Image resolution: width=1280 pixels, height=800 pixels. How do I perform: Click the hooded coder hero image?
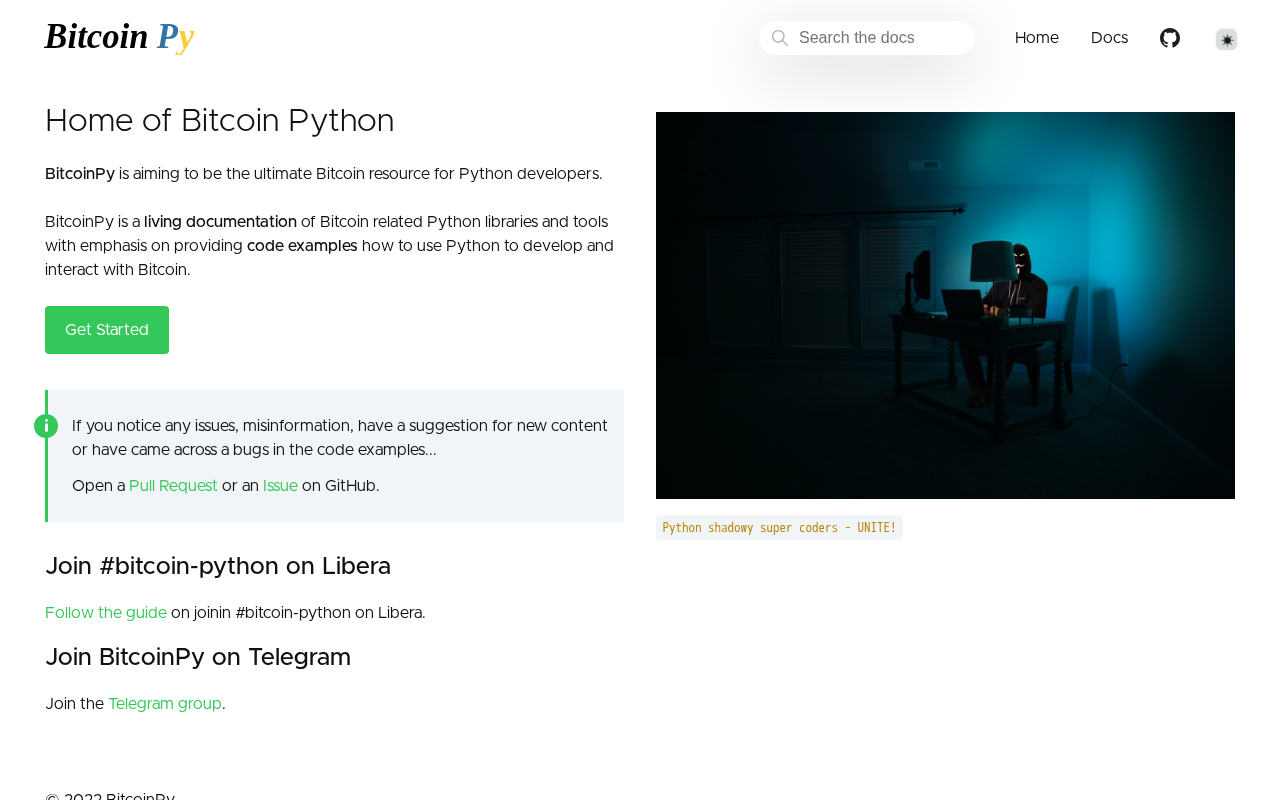pos(945,305)
